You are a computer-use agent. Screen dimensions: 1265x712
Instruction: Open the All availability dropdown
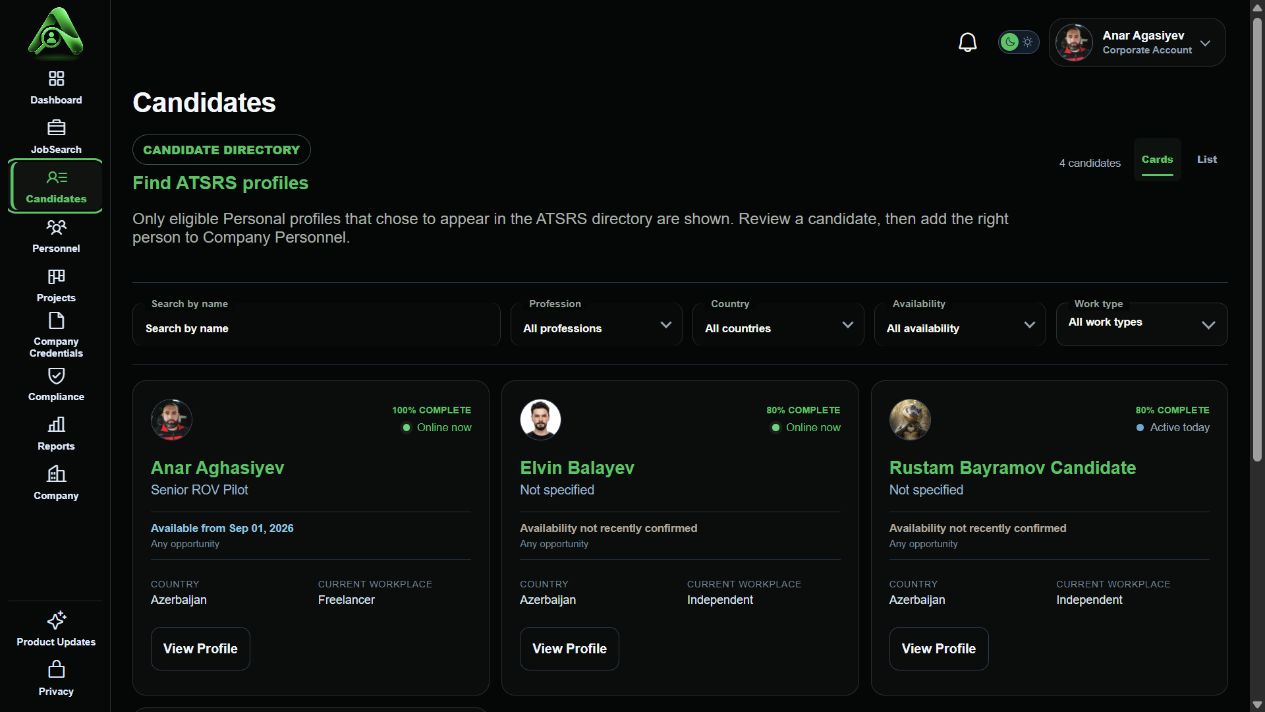960,326
